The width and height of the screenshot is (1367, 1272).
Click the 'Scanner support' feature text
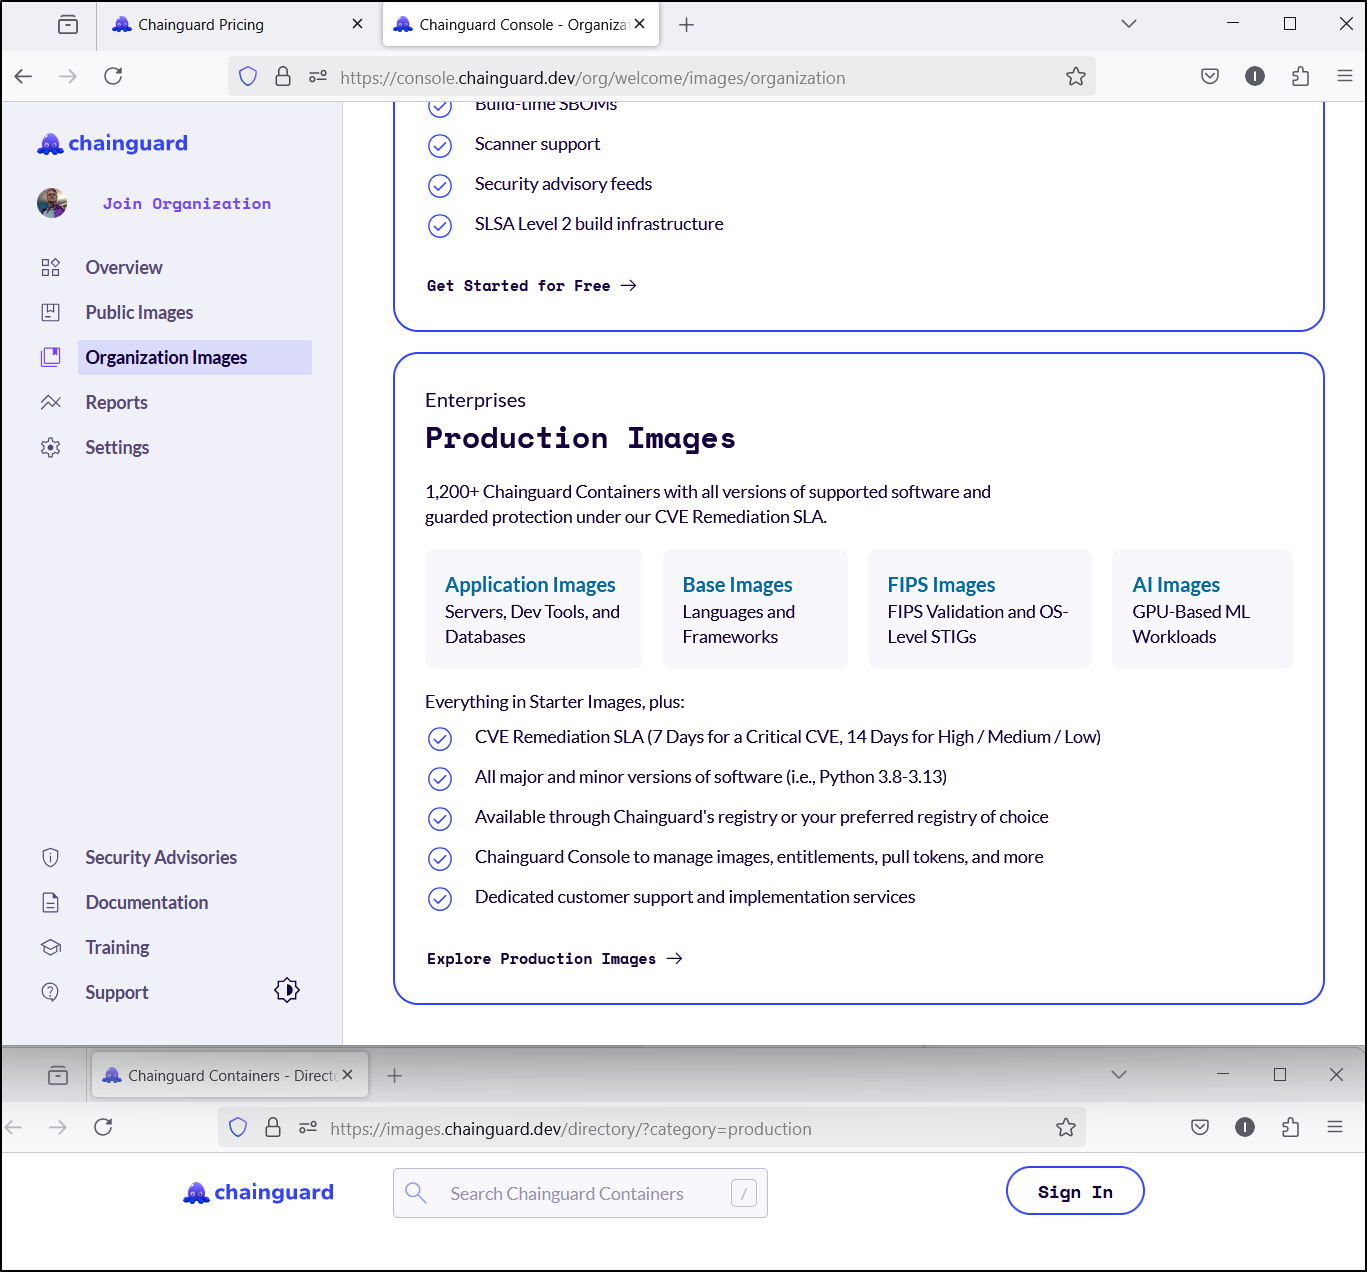tap(537, 144)
